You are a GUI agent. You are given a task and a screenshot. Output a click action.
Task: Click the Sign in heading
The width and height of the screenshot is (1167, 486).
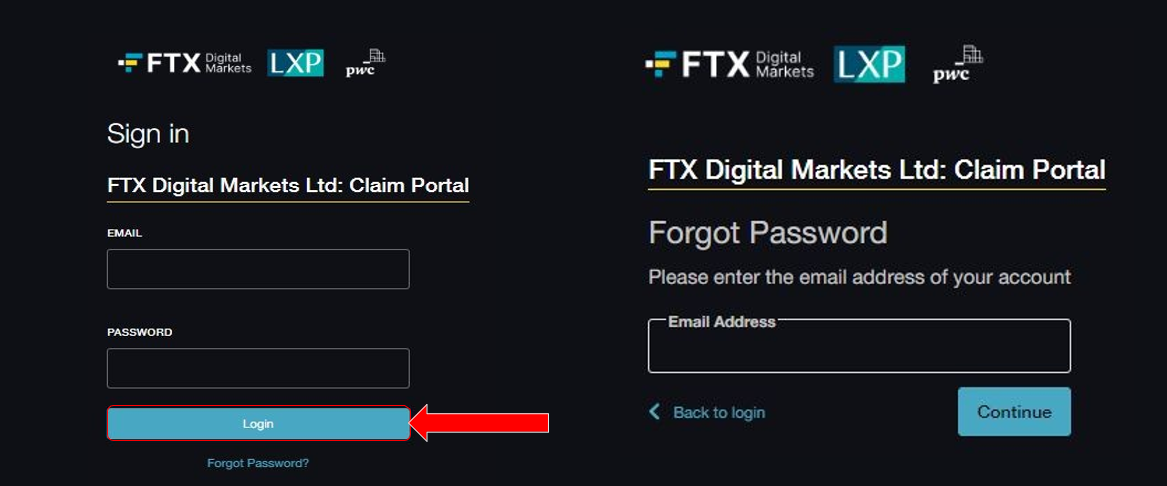(148, 134)
